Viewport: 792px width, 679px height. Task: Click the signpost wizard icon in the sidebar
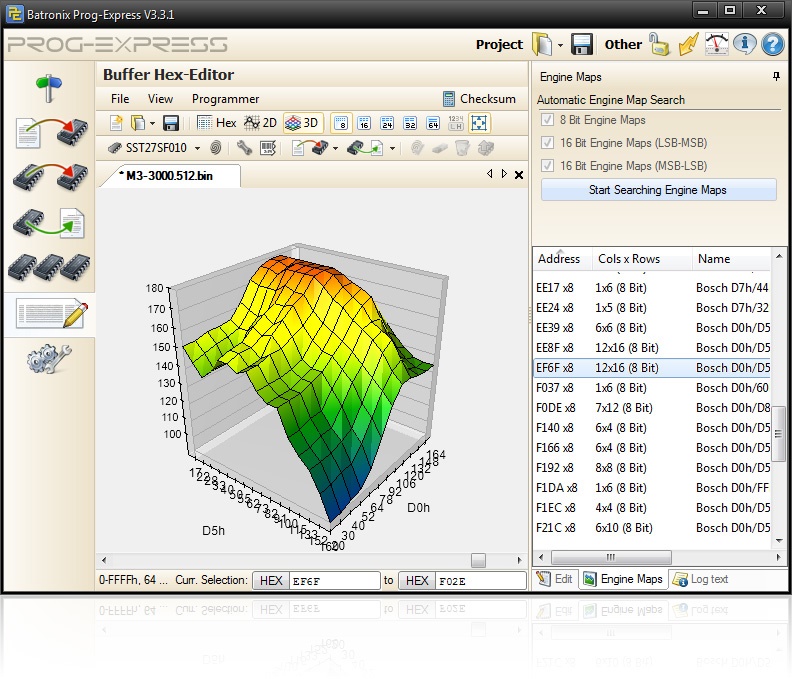pyautogui.click(x=49, y=87)
